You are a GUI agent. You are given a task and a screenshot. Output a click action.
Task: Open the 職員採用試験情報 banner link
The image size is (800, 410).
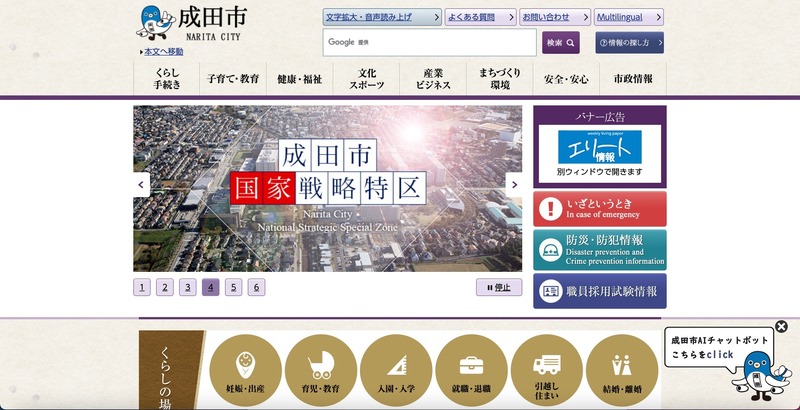click(x=599, y=291)
